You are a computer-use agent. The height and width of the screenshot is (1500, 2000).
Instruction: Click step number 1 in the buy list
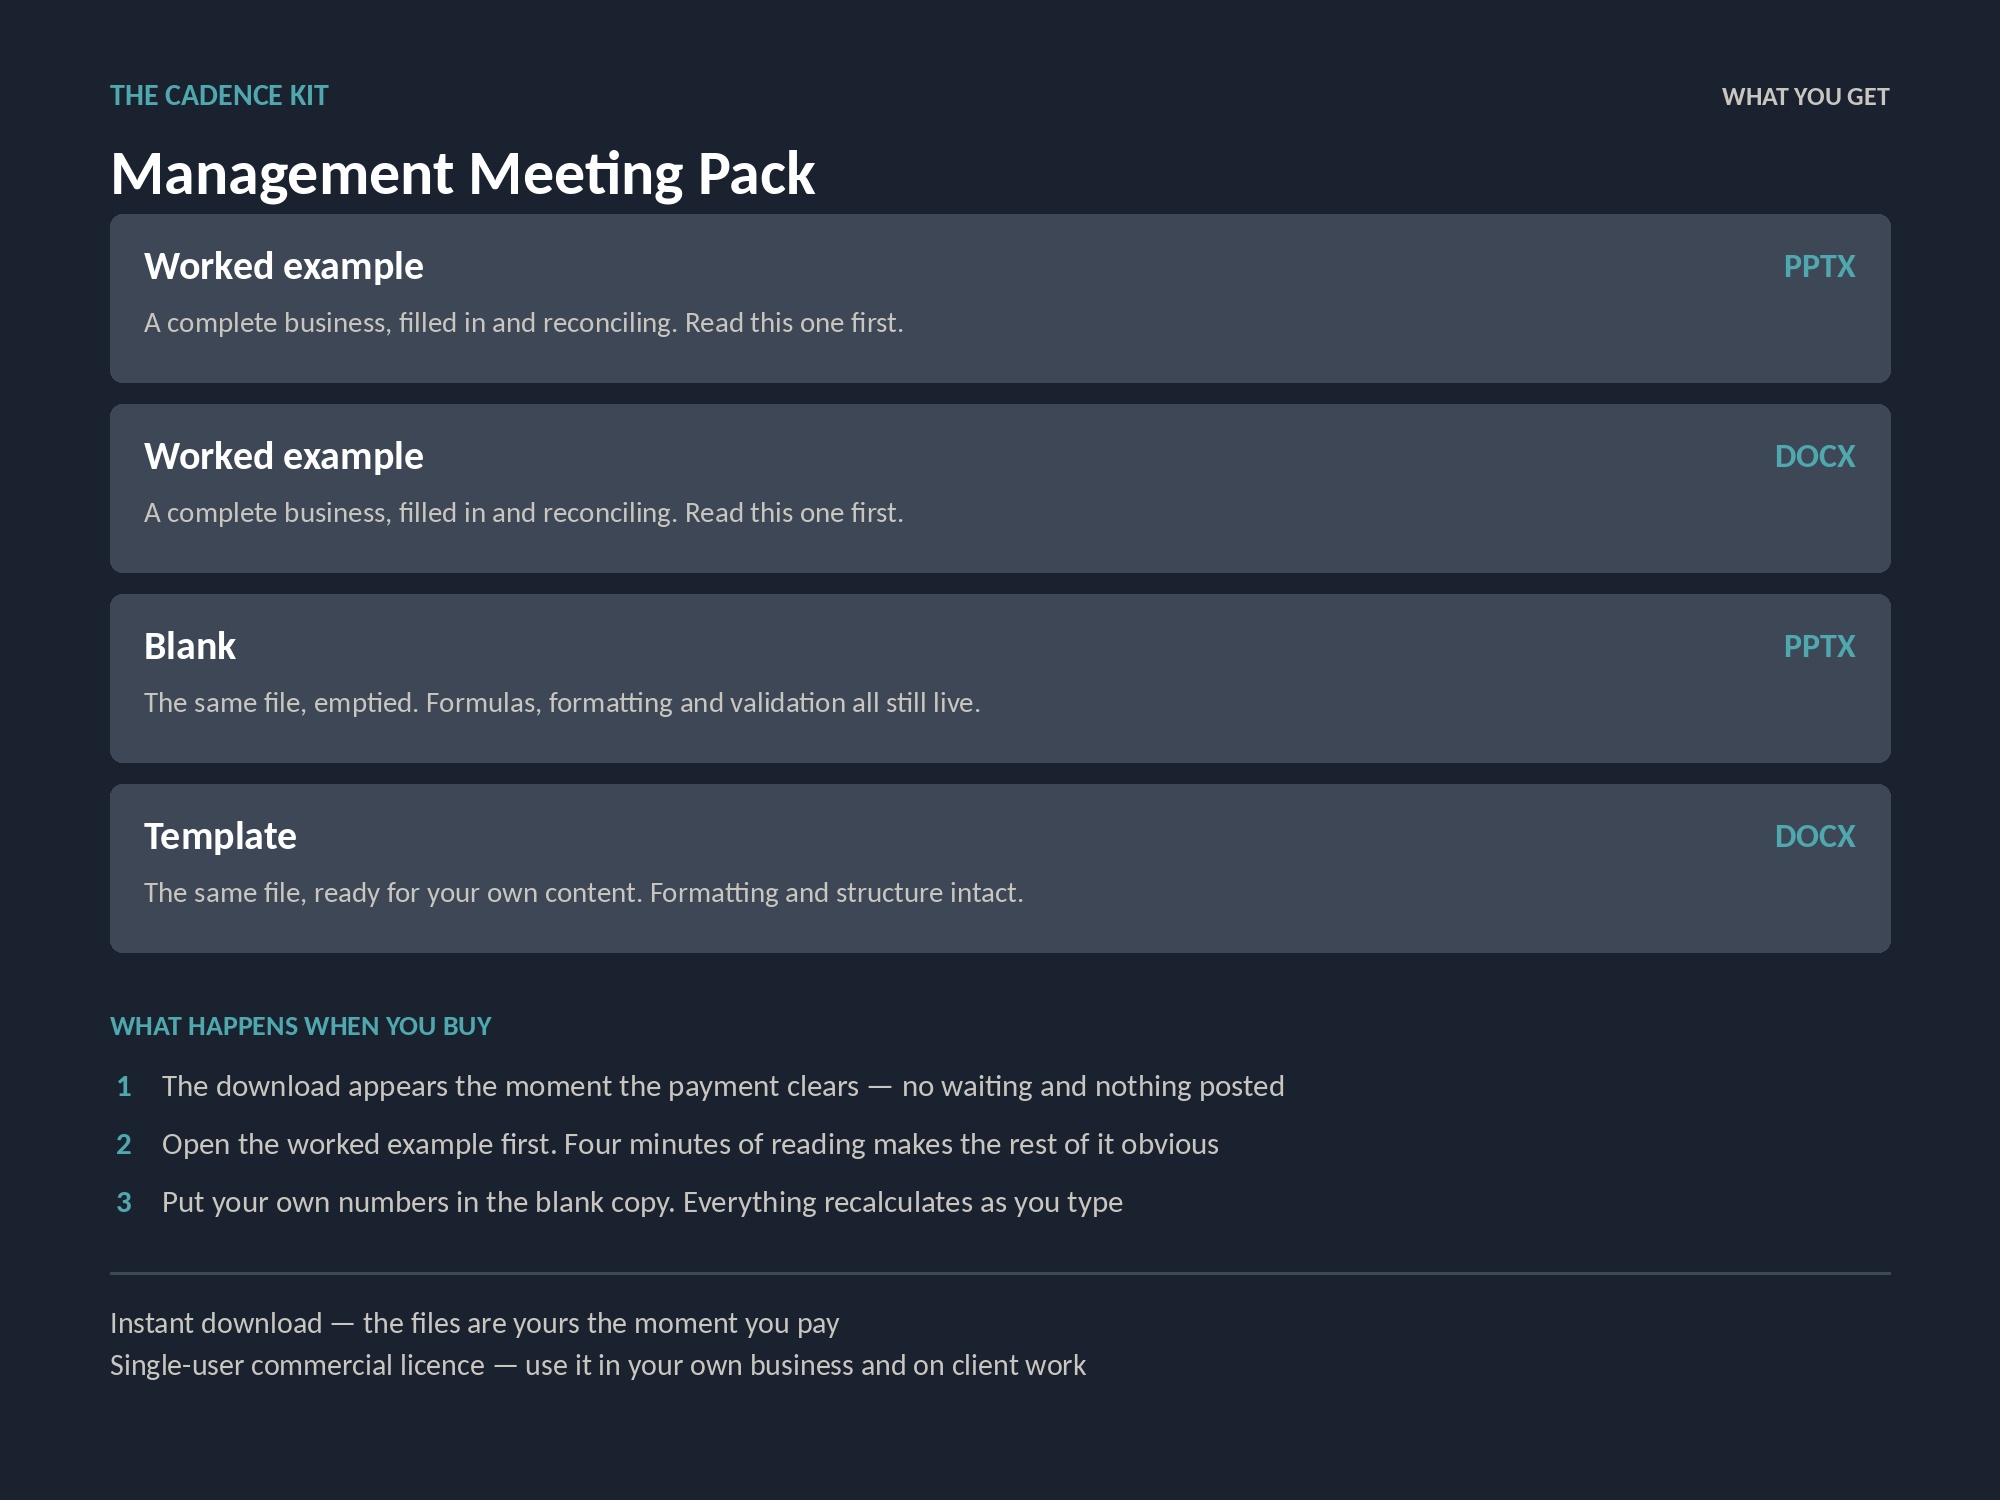(124, 1086)
